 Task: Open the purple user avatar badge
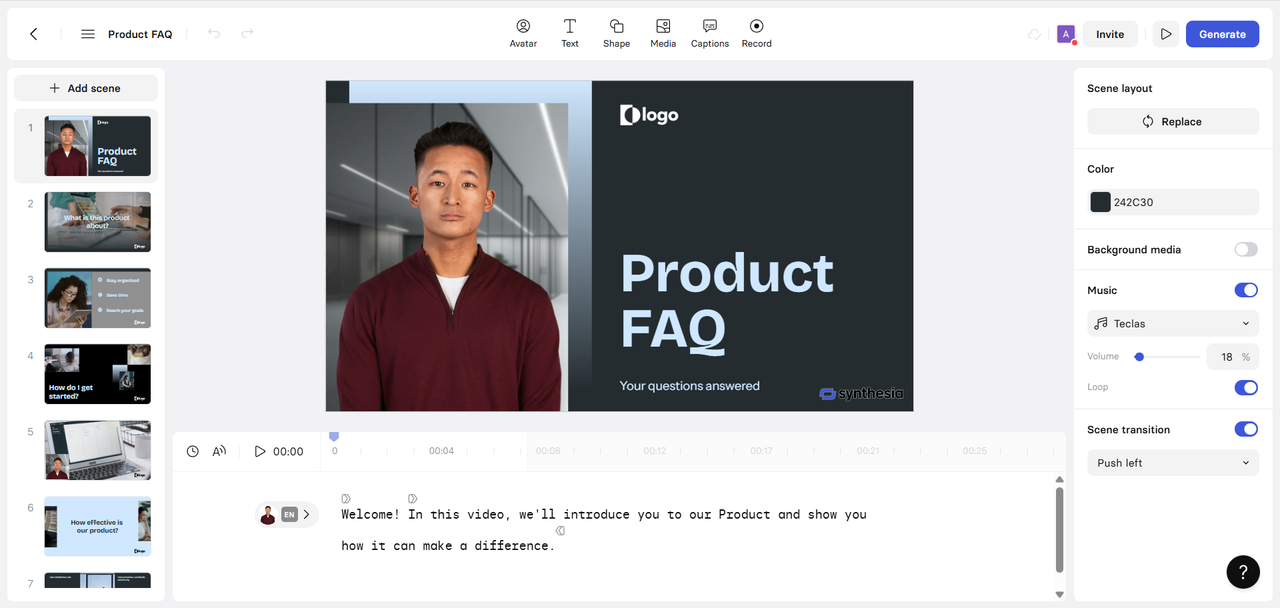click(1066, 34)
